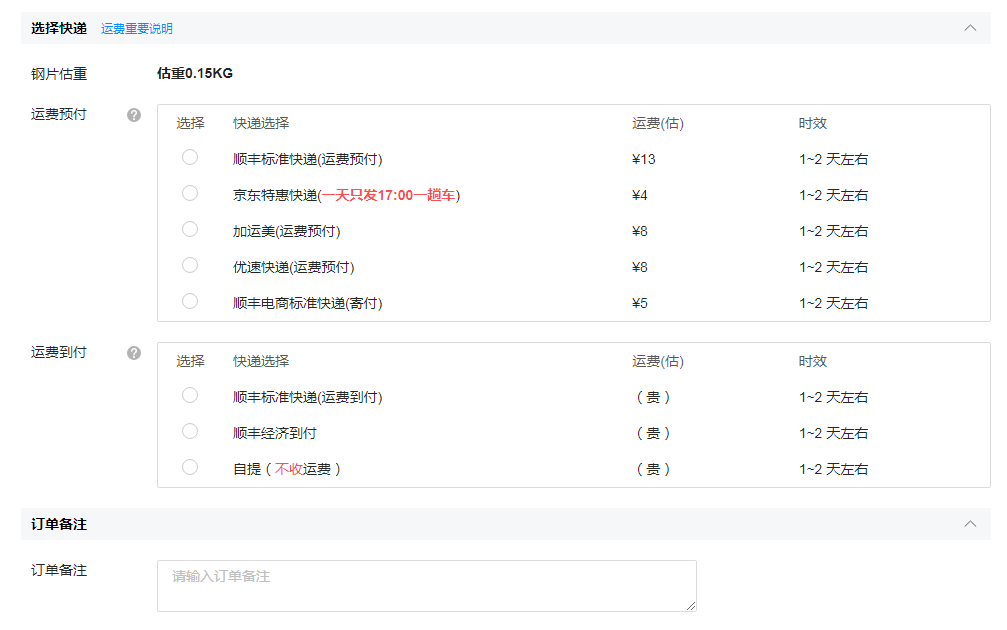This screenshot has height=630, width=1007.
Task: Click (贵) fee in 顺丰经济到付 row
Action: (653, 433)
